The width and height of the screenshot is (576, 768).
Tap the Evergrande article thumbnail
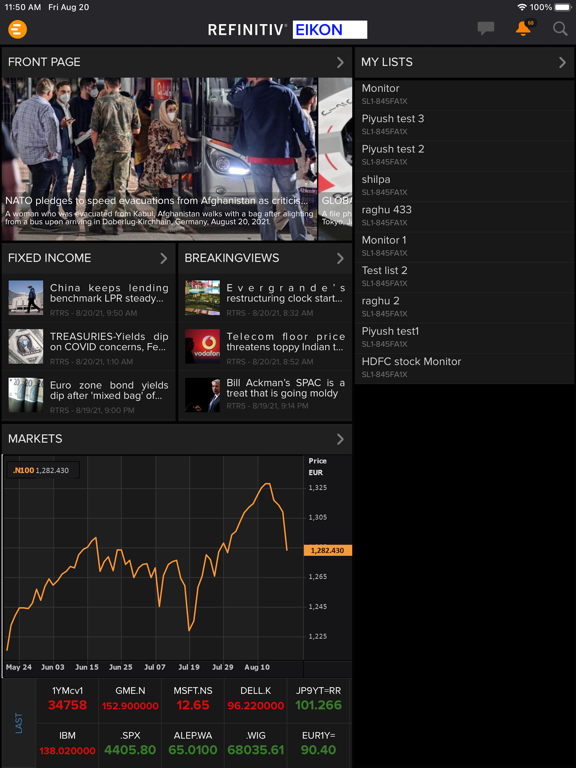pyautogui.click(x=202, y=297)
